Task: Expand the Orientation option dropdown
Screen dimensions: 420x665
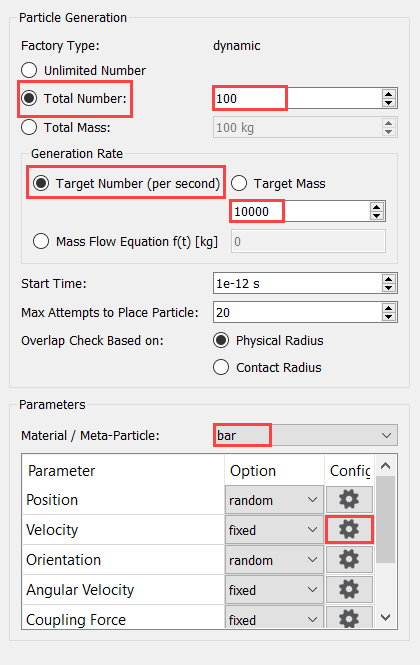Action: [274, 560]
